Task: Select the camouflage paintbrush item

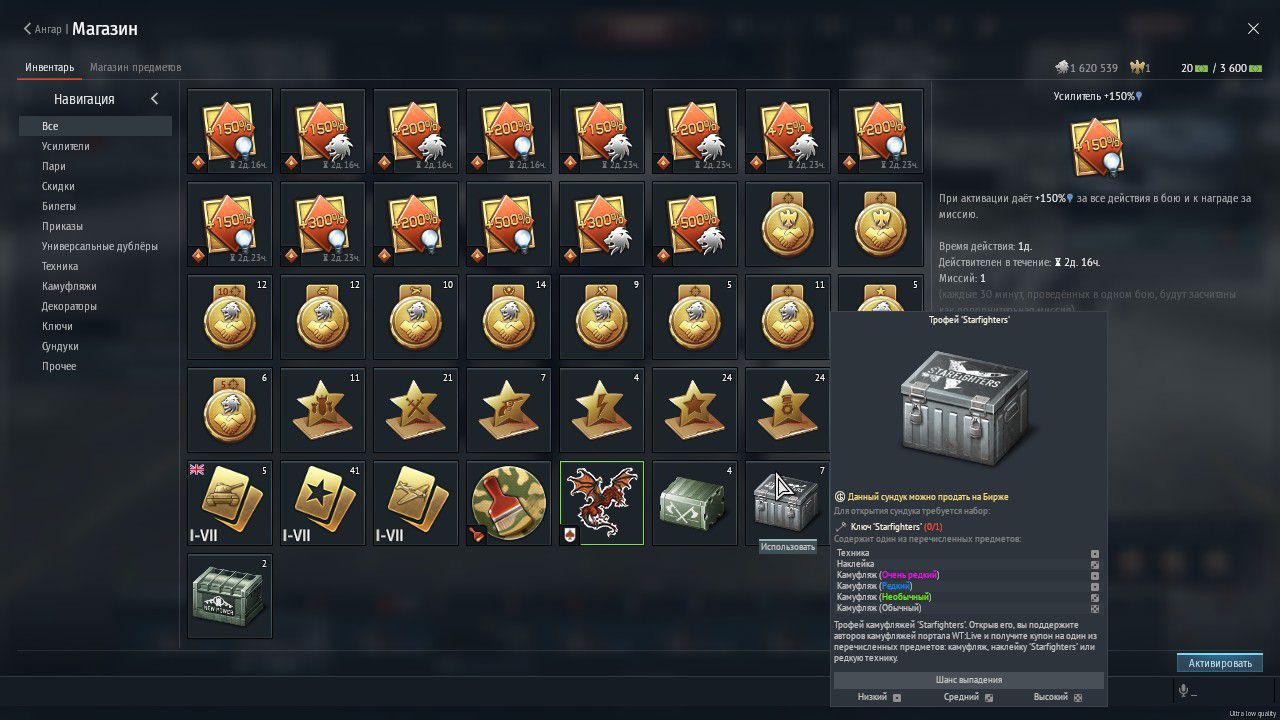Action: [508, 503]
